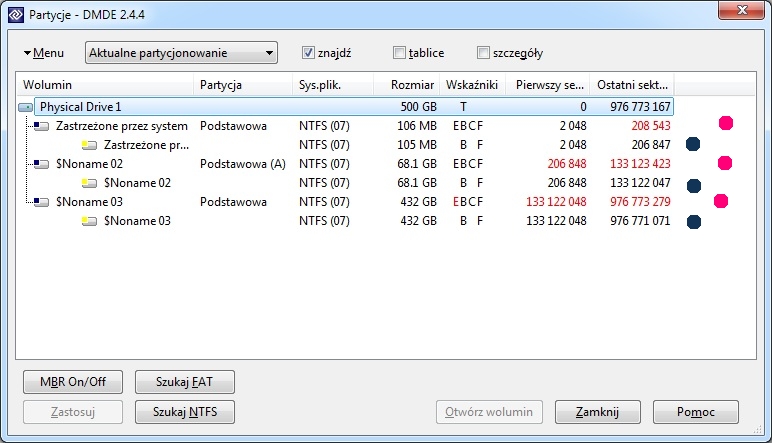Image resolution: width=772 pixels, height=443 pixels.
Task: Click the red 206 848 first sector value
Action: (x=567, y=164)
